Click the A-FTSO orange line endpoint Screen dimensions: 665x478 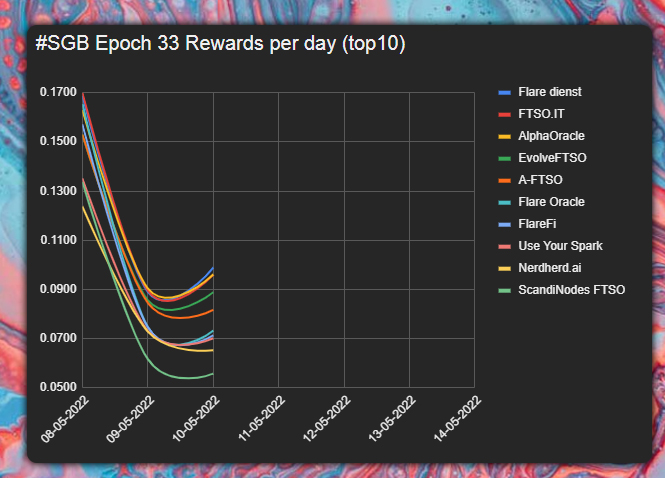(x=213, y=310)
